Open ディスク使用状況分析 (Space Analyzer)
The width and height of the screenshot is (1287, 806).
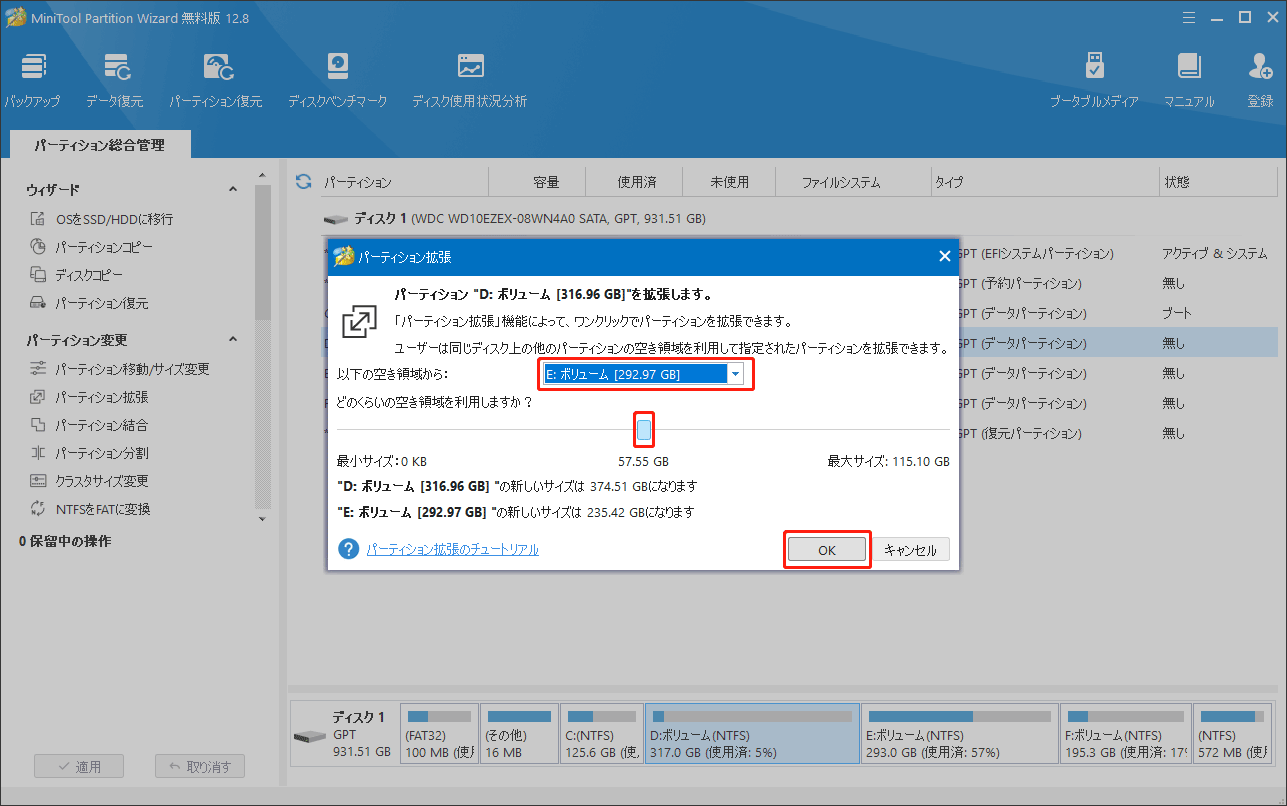470,81
